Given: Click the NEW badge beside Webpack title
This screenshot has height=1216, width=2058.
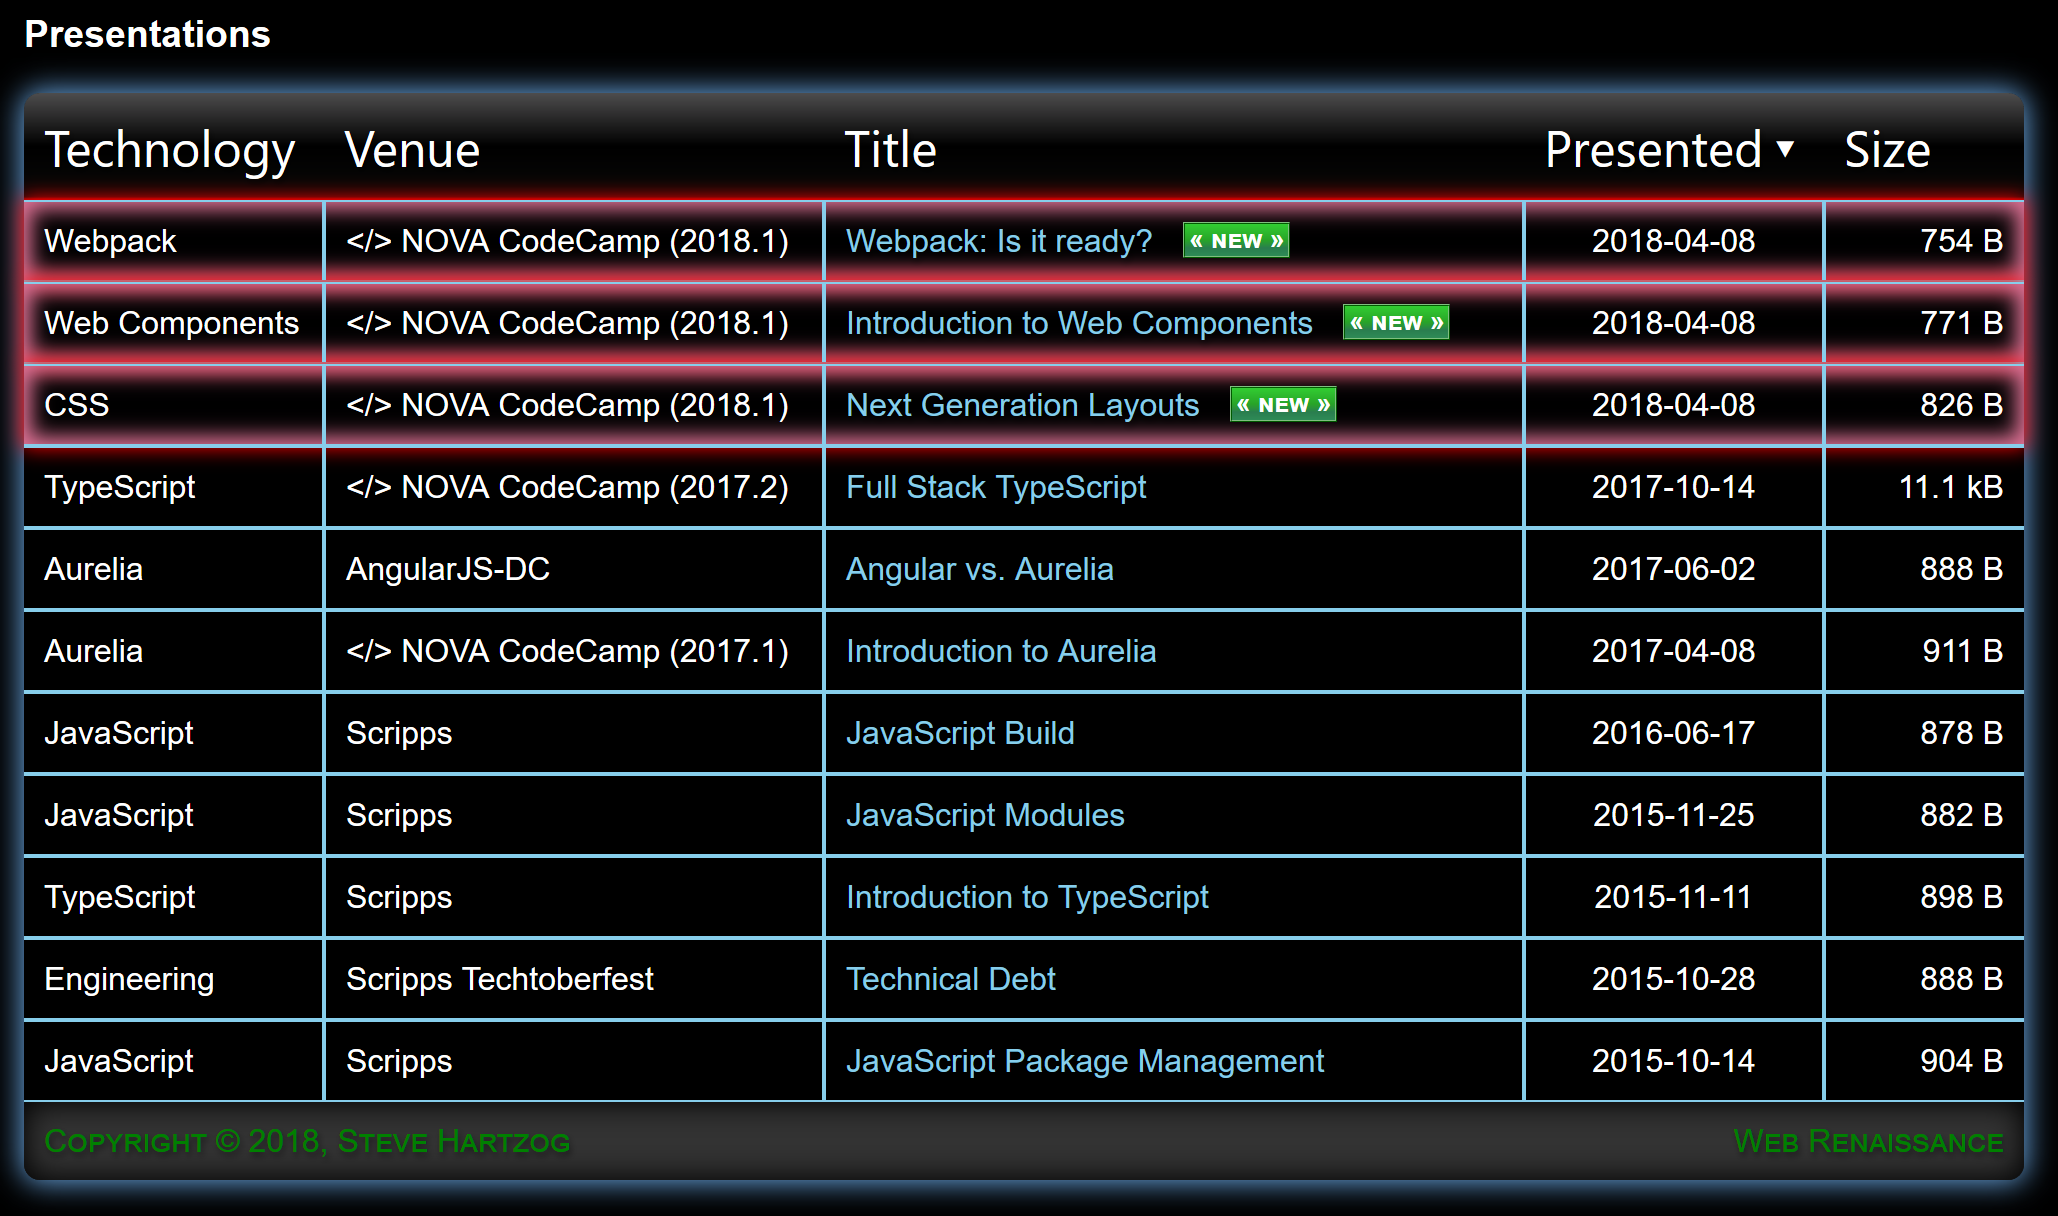Looking at the screenshot, I should point(1236,241).
